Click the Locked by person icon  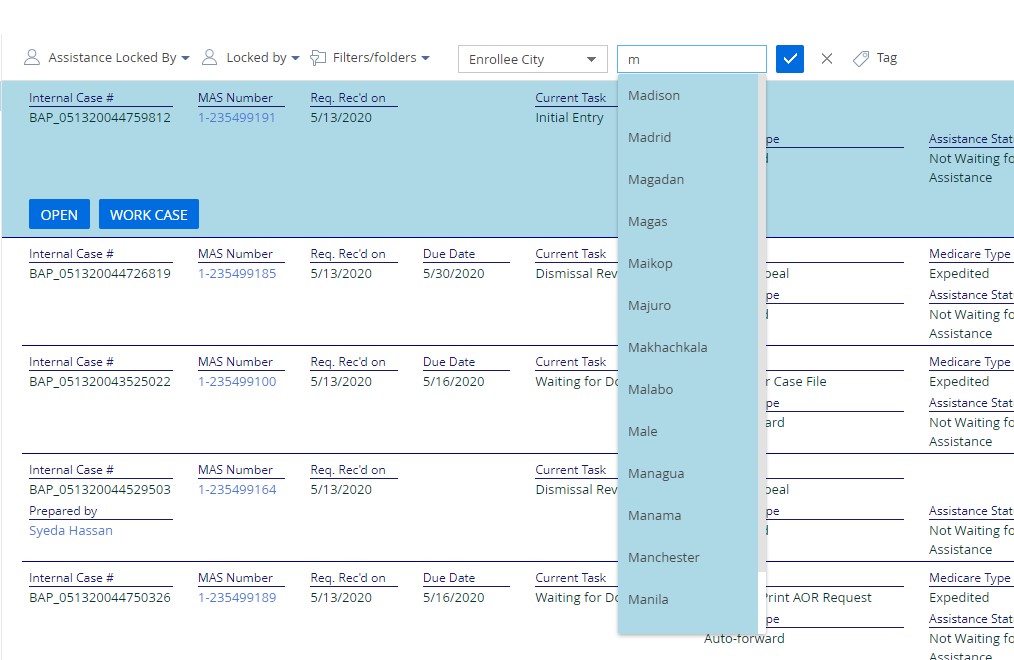coord(210,58)
